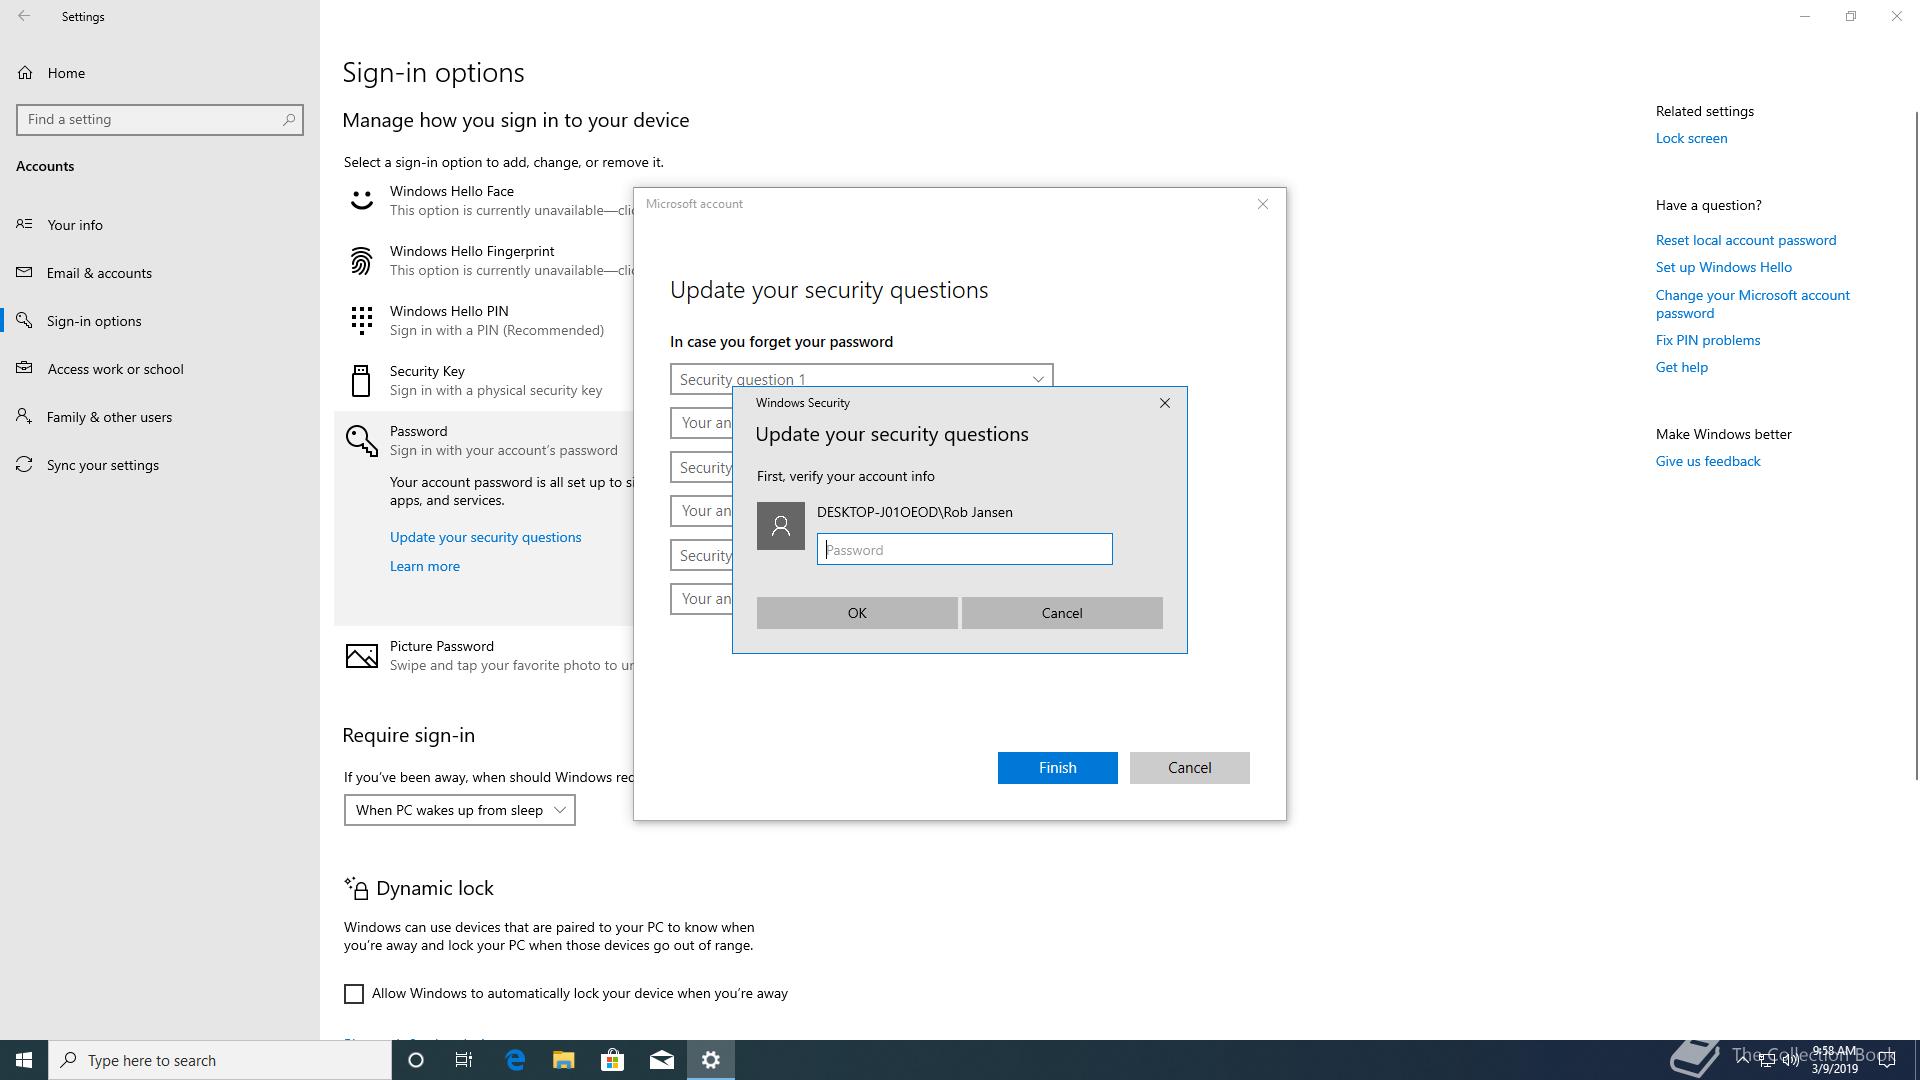Click the Windows Hello PIN keypad icon
1920x1080 pixels.
[x=361, y=320]
